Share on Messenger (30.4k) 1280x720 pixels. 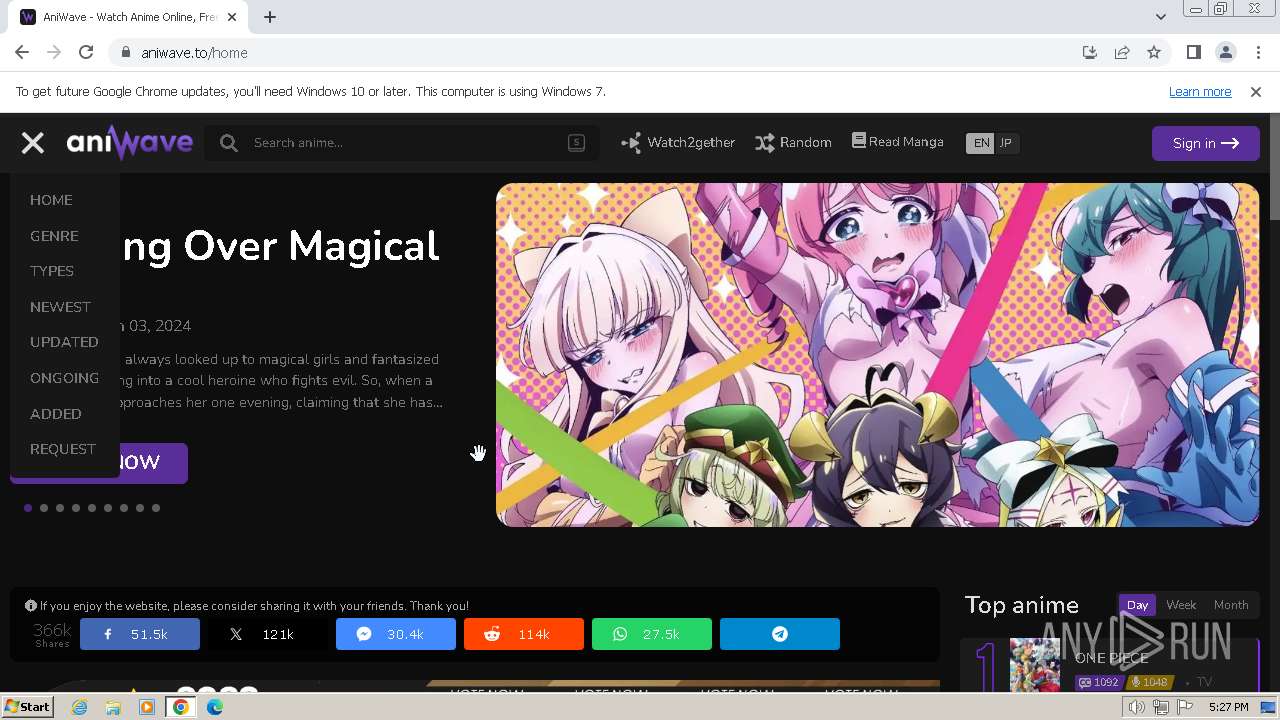pos(396,634)
